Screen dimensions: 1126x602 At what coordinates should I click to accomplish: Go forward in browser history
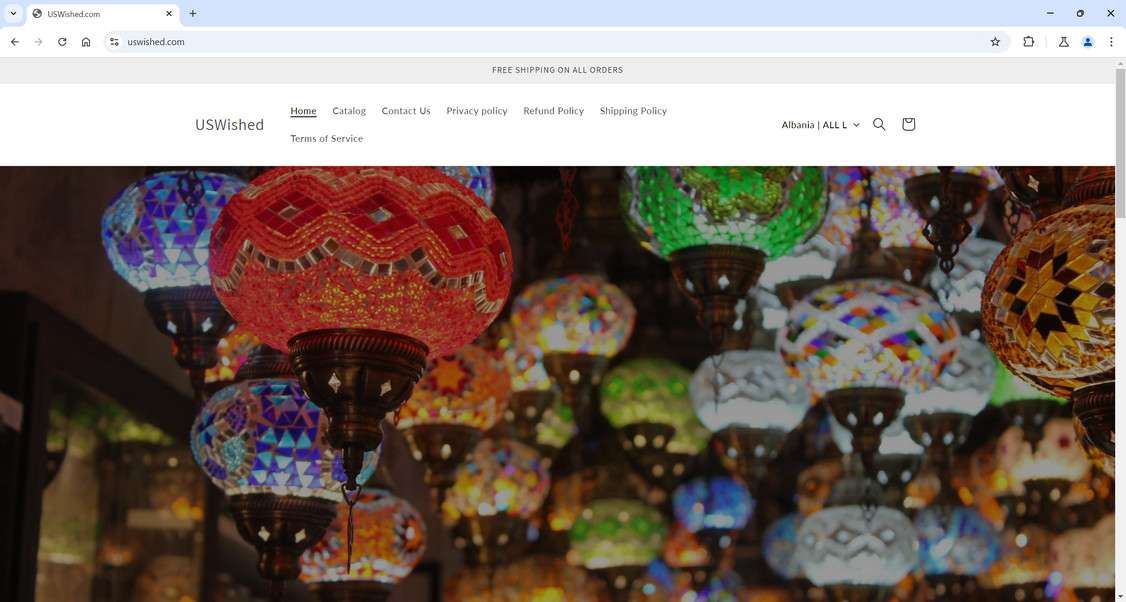click(39, 42)
